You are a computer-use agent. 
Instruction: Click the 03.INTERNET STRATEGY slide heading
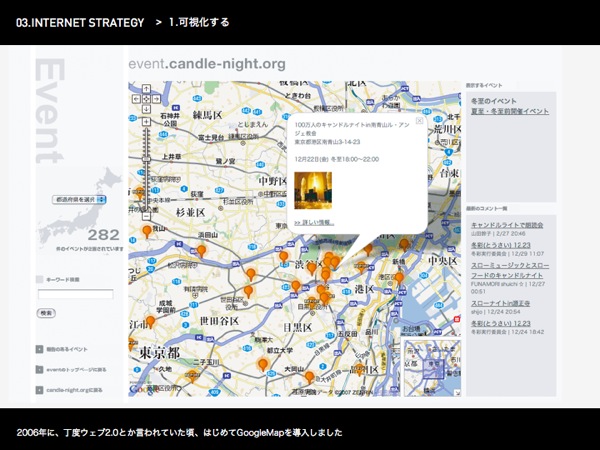tap(80, 23)
